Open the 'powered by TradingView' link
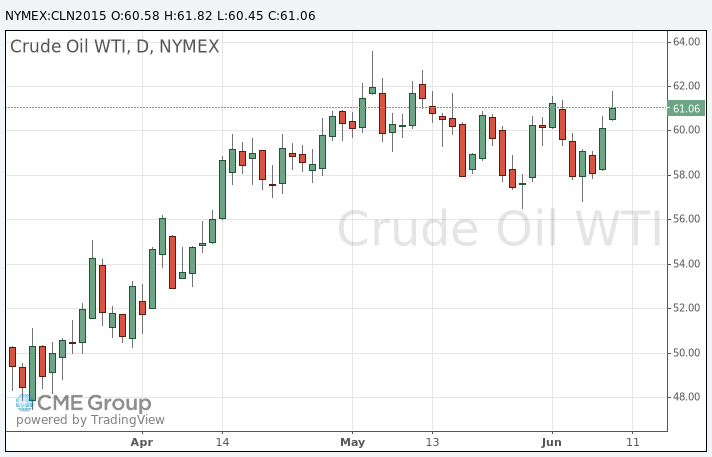Viewport: 712px width, 457px height. [89, 420]
